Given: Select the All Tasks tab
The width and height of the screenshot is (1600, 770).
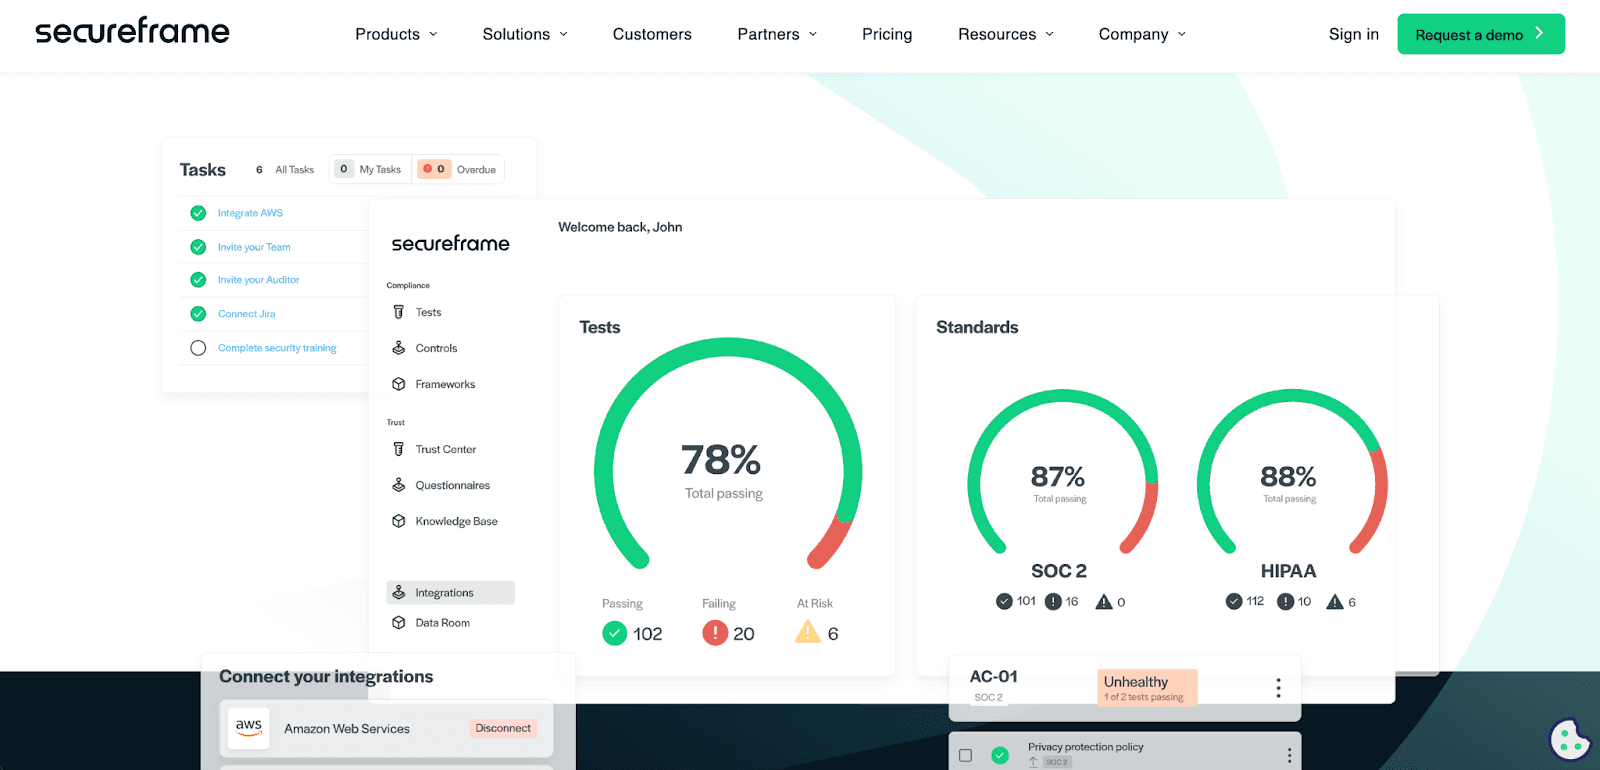Looking at the screenshot, I should click(x=285, y=169).
